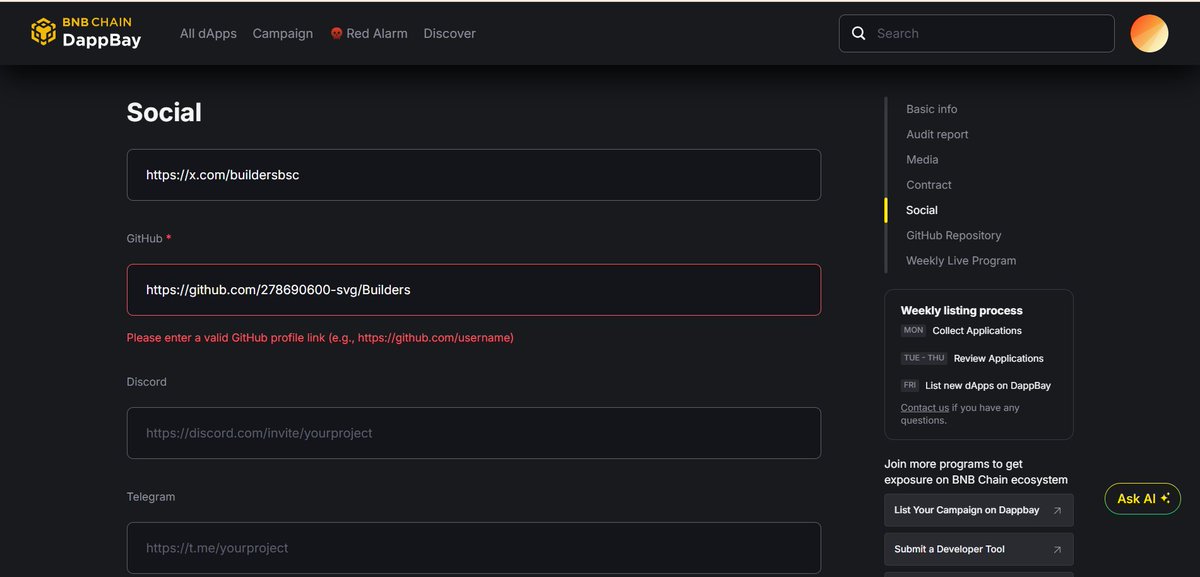The width and height of the screenshot is (1200, 577).
Task: Click arrow icon on Submit a Developer Tool
Action: tap(1057, 549)
